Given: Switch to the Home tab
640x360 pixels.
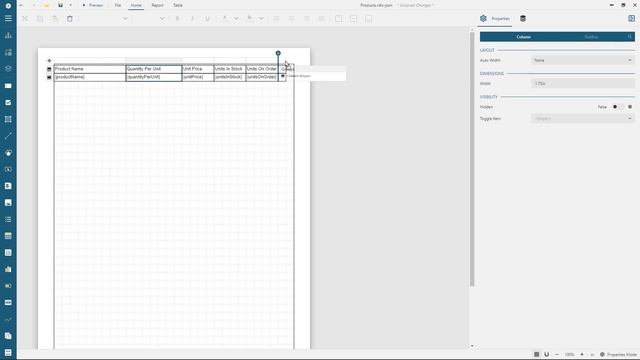Looking at the screenshot, I should pyautogui.click(x=136, y=5).
